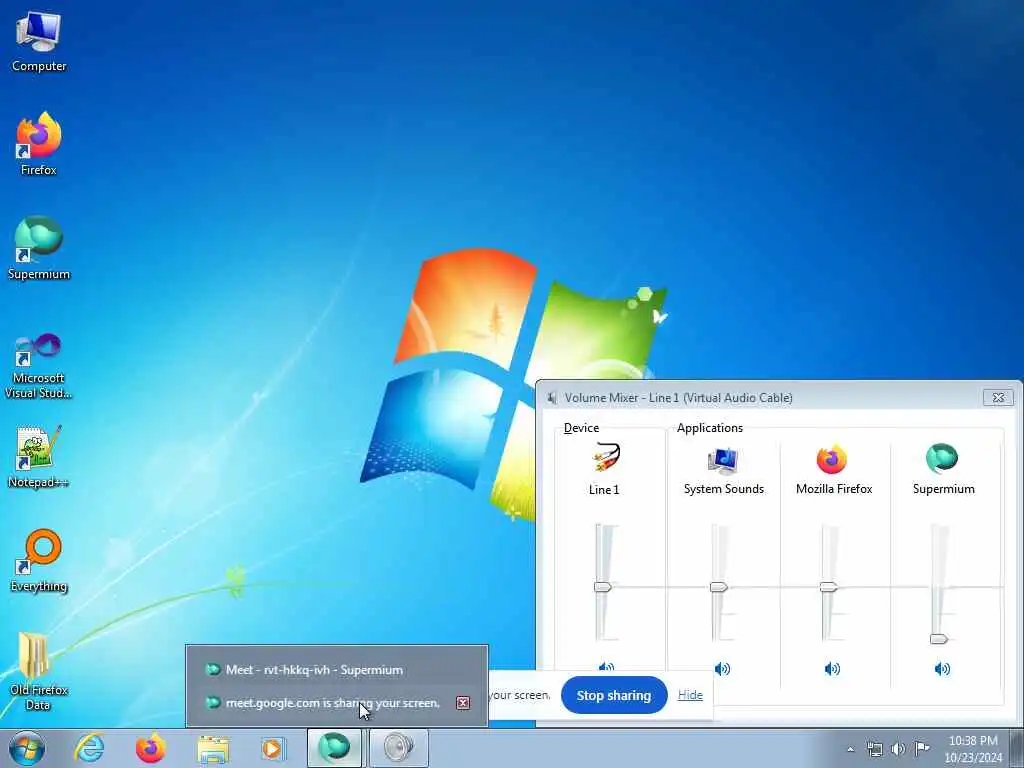Image resolution: width=1024 pixels, height=768 pixels.
Task: Click the System Sounds icon in mixer
Action: (723, 461)
